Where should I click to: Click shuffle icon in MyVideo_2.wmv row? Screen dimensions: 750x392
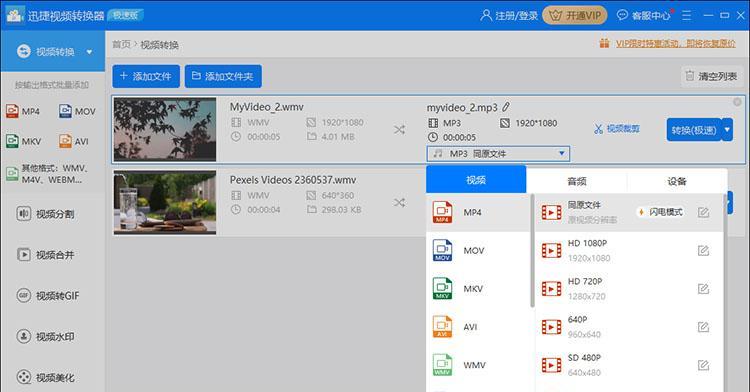(399, 130)
